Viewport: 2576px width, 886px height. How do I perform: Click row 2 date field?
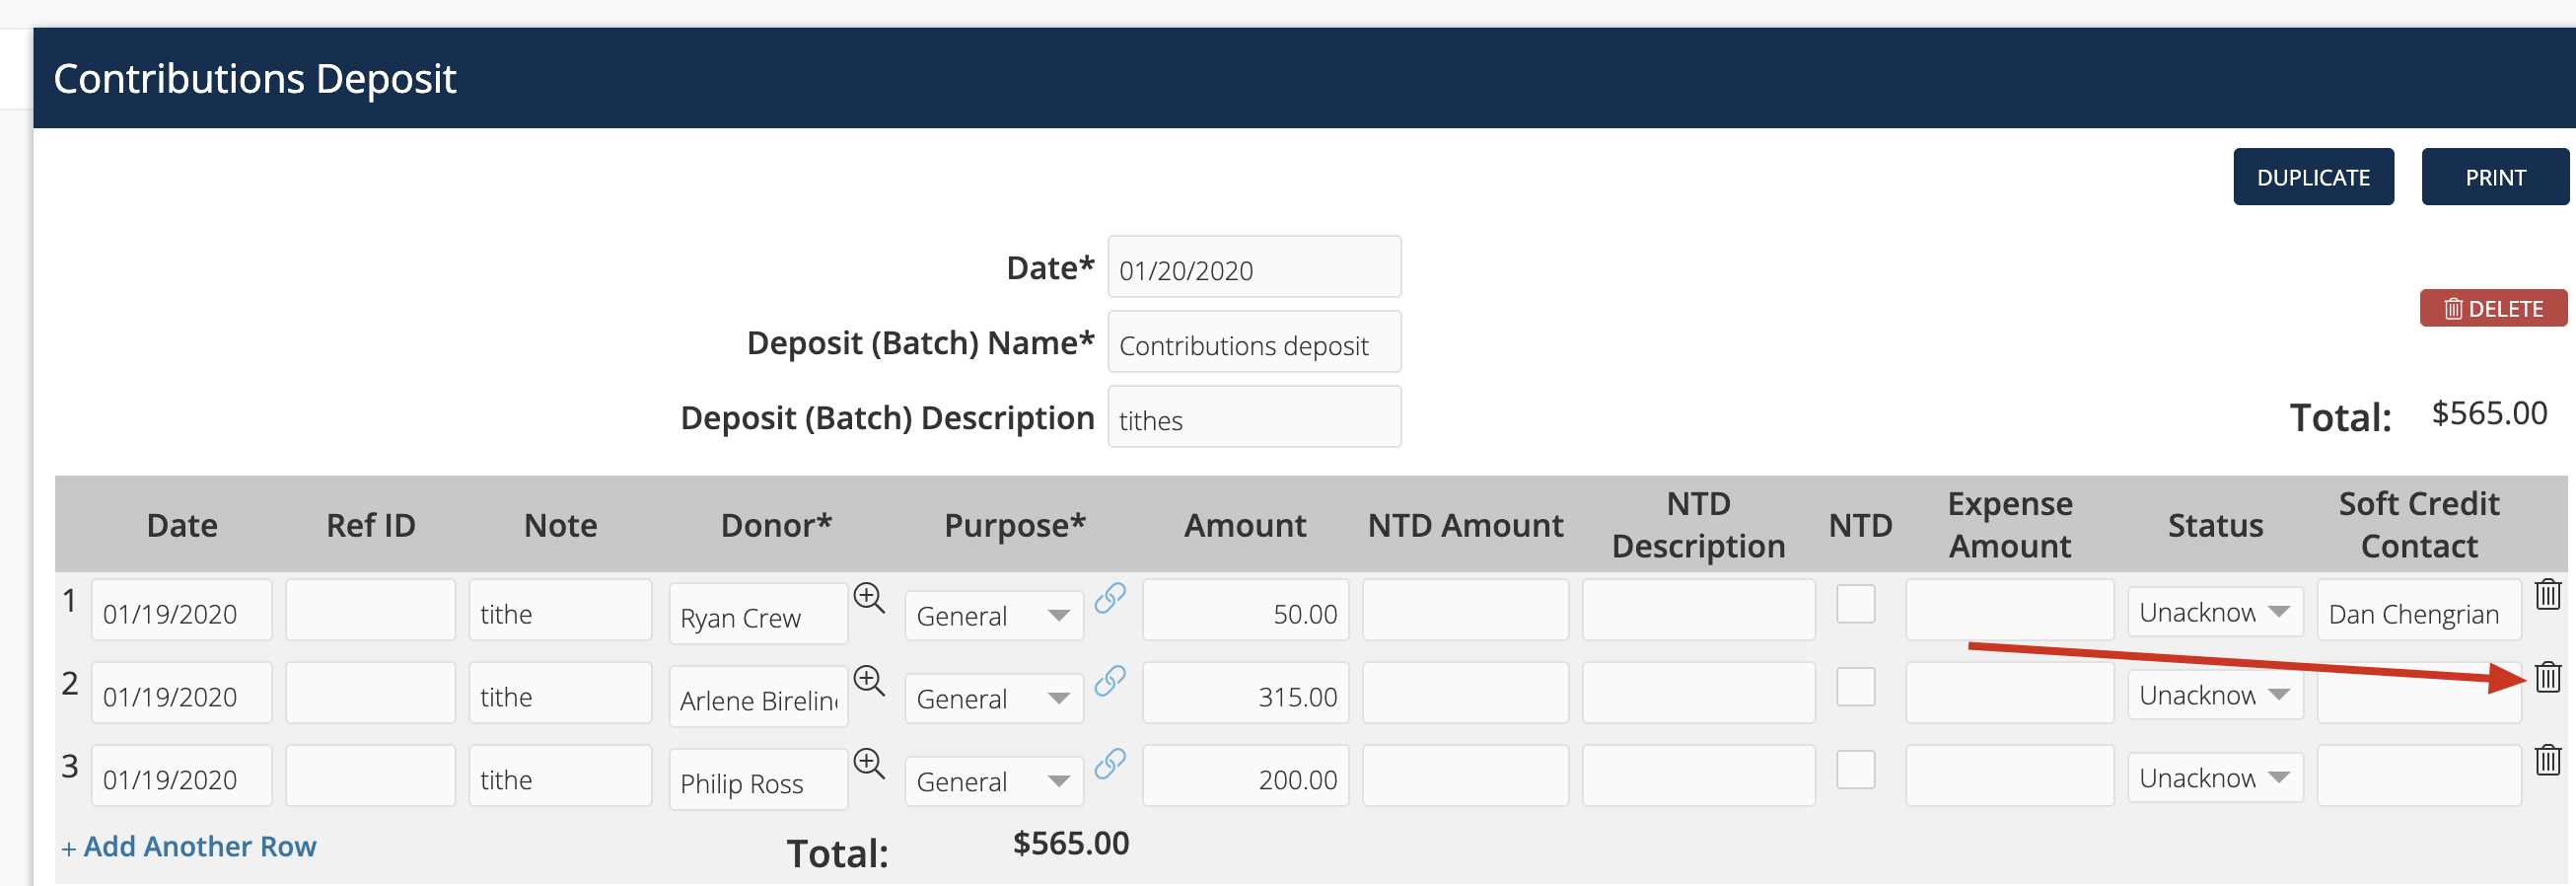181,693
